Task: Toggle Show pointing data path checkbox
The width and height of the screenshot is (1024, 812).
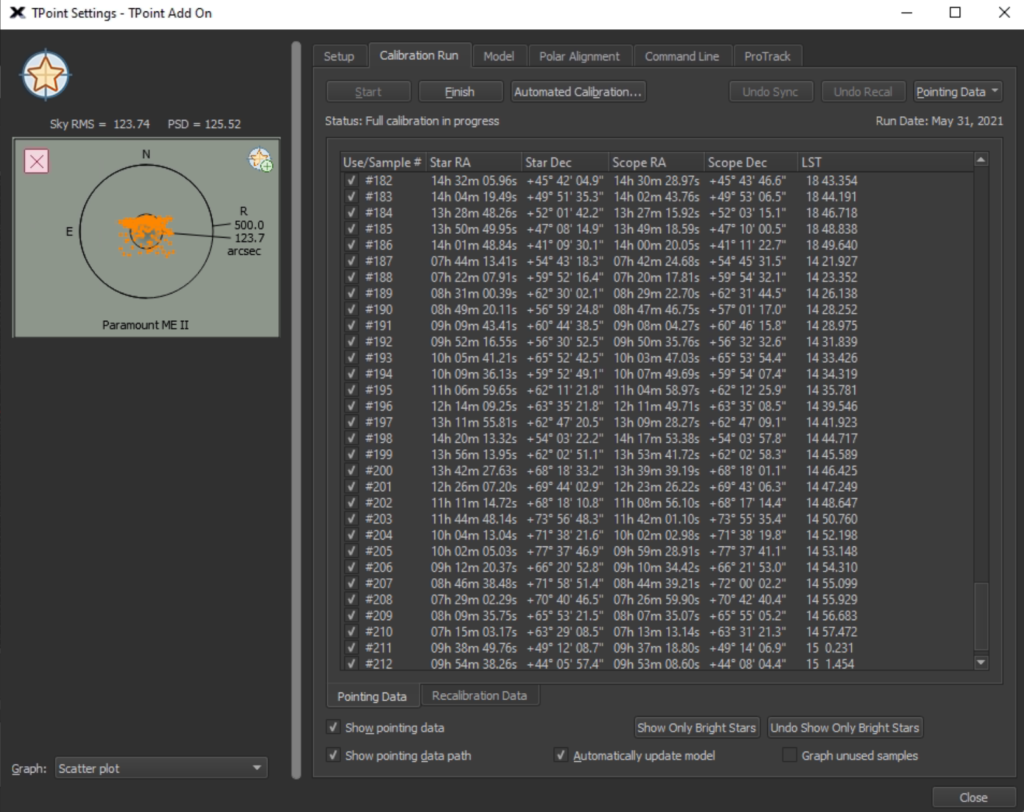Action: [333, 755]
